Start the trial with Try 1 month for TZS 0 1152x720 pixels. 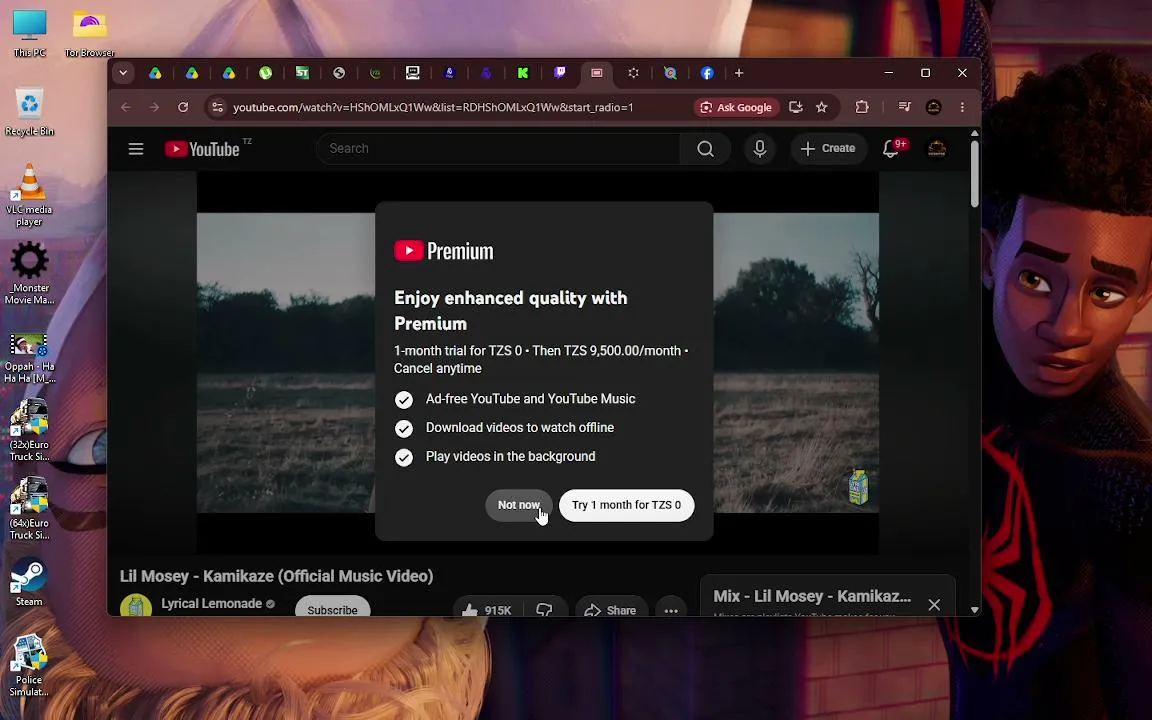(627, 505)
